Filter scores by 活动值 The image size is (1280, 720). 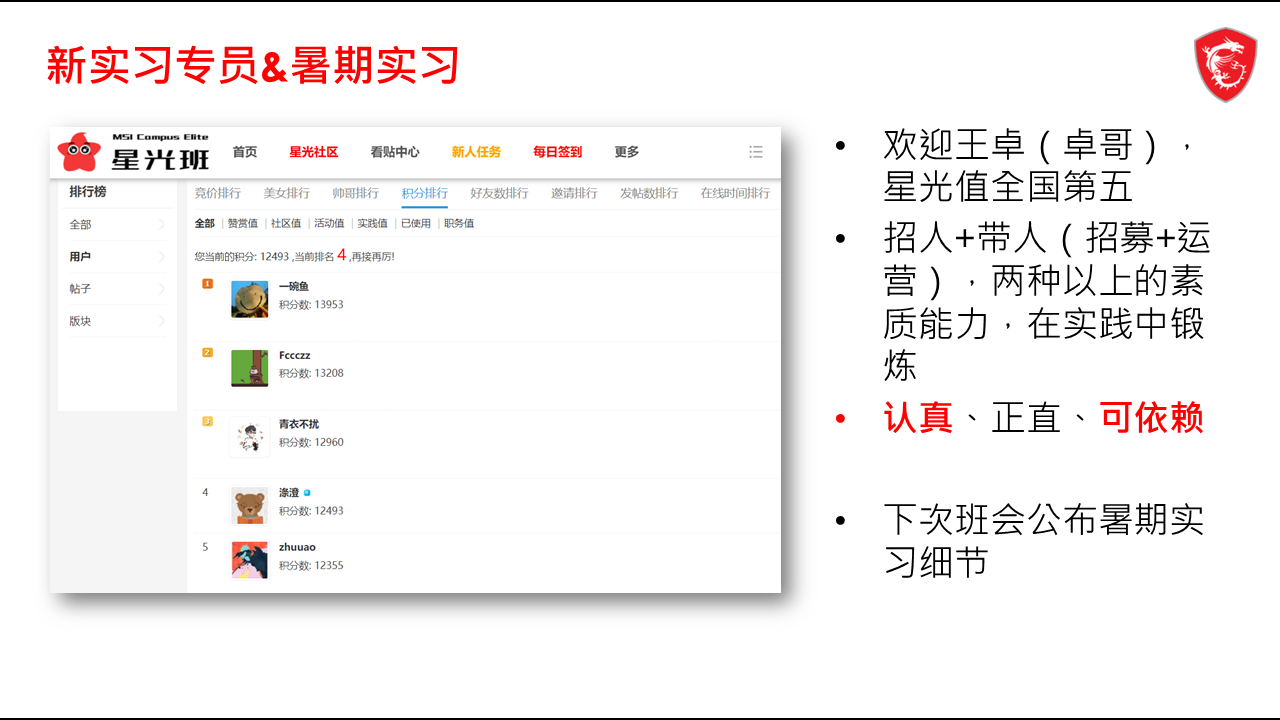329,223
